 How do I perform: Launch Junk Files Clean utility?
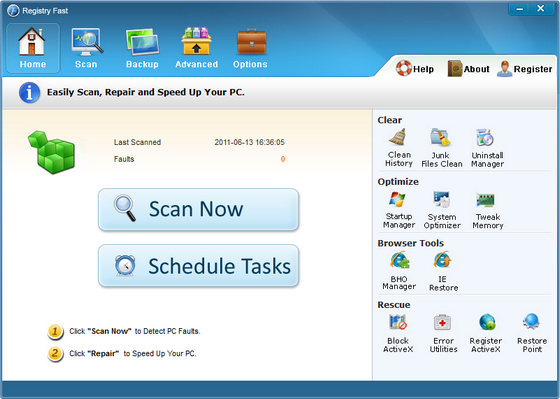point(441,148)
